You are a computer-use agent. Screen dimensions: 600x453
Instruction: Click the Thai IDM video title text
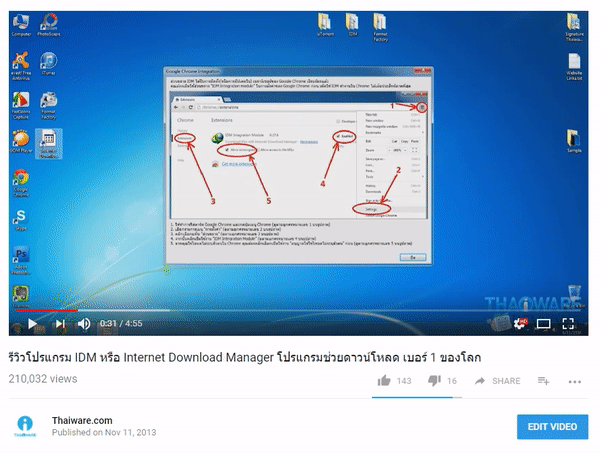(245, 357)
